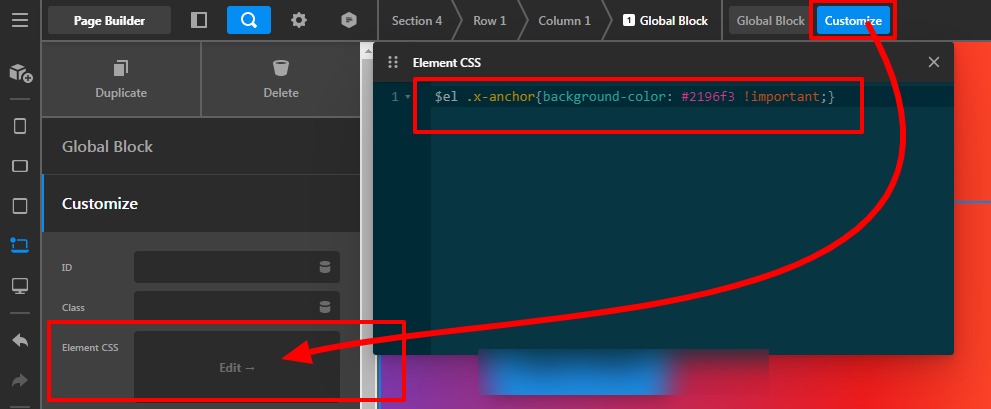Click the Duplicate button
Screen dimensions: 991x409
(121, 80)
